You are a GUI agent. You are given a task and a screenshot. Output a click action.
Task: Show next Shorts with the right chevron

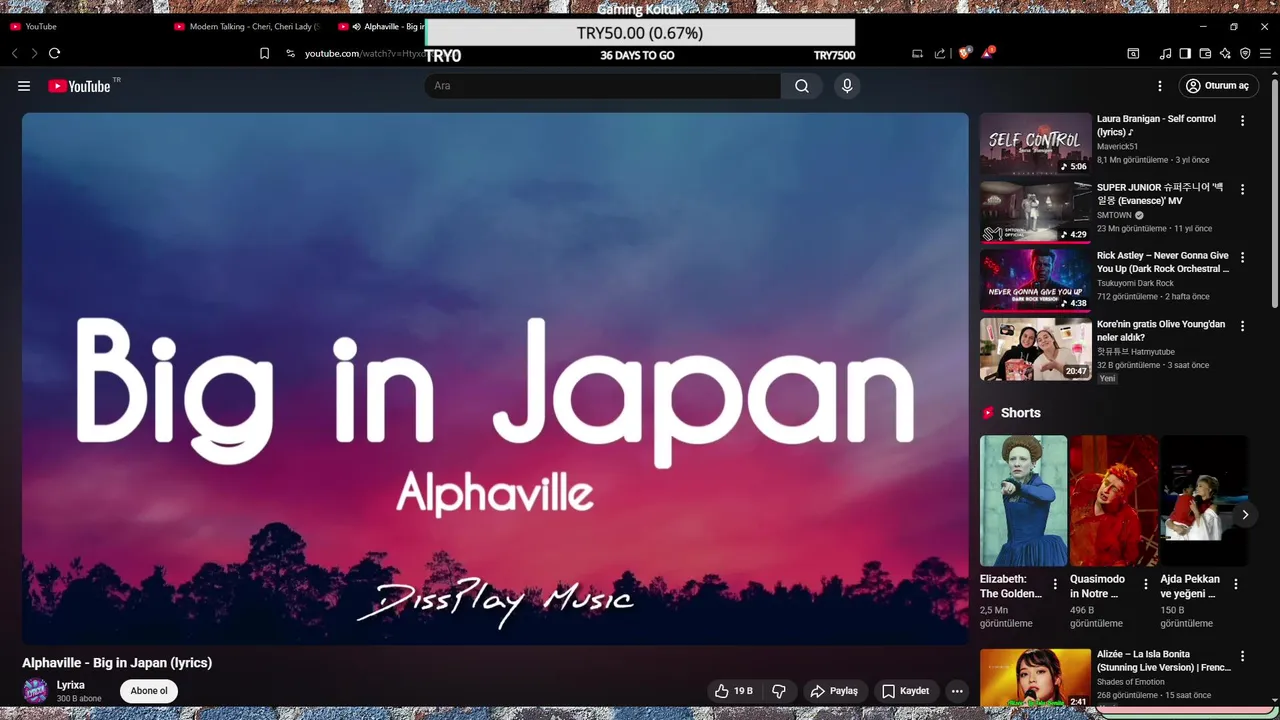click(x=1245, y=515)
